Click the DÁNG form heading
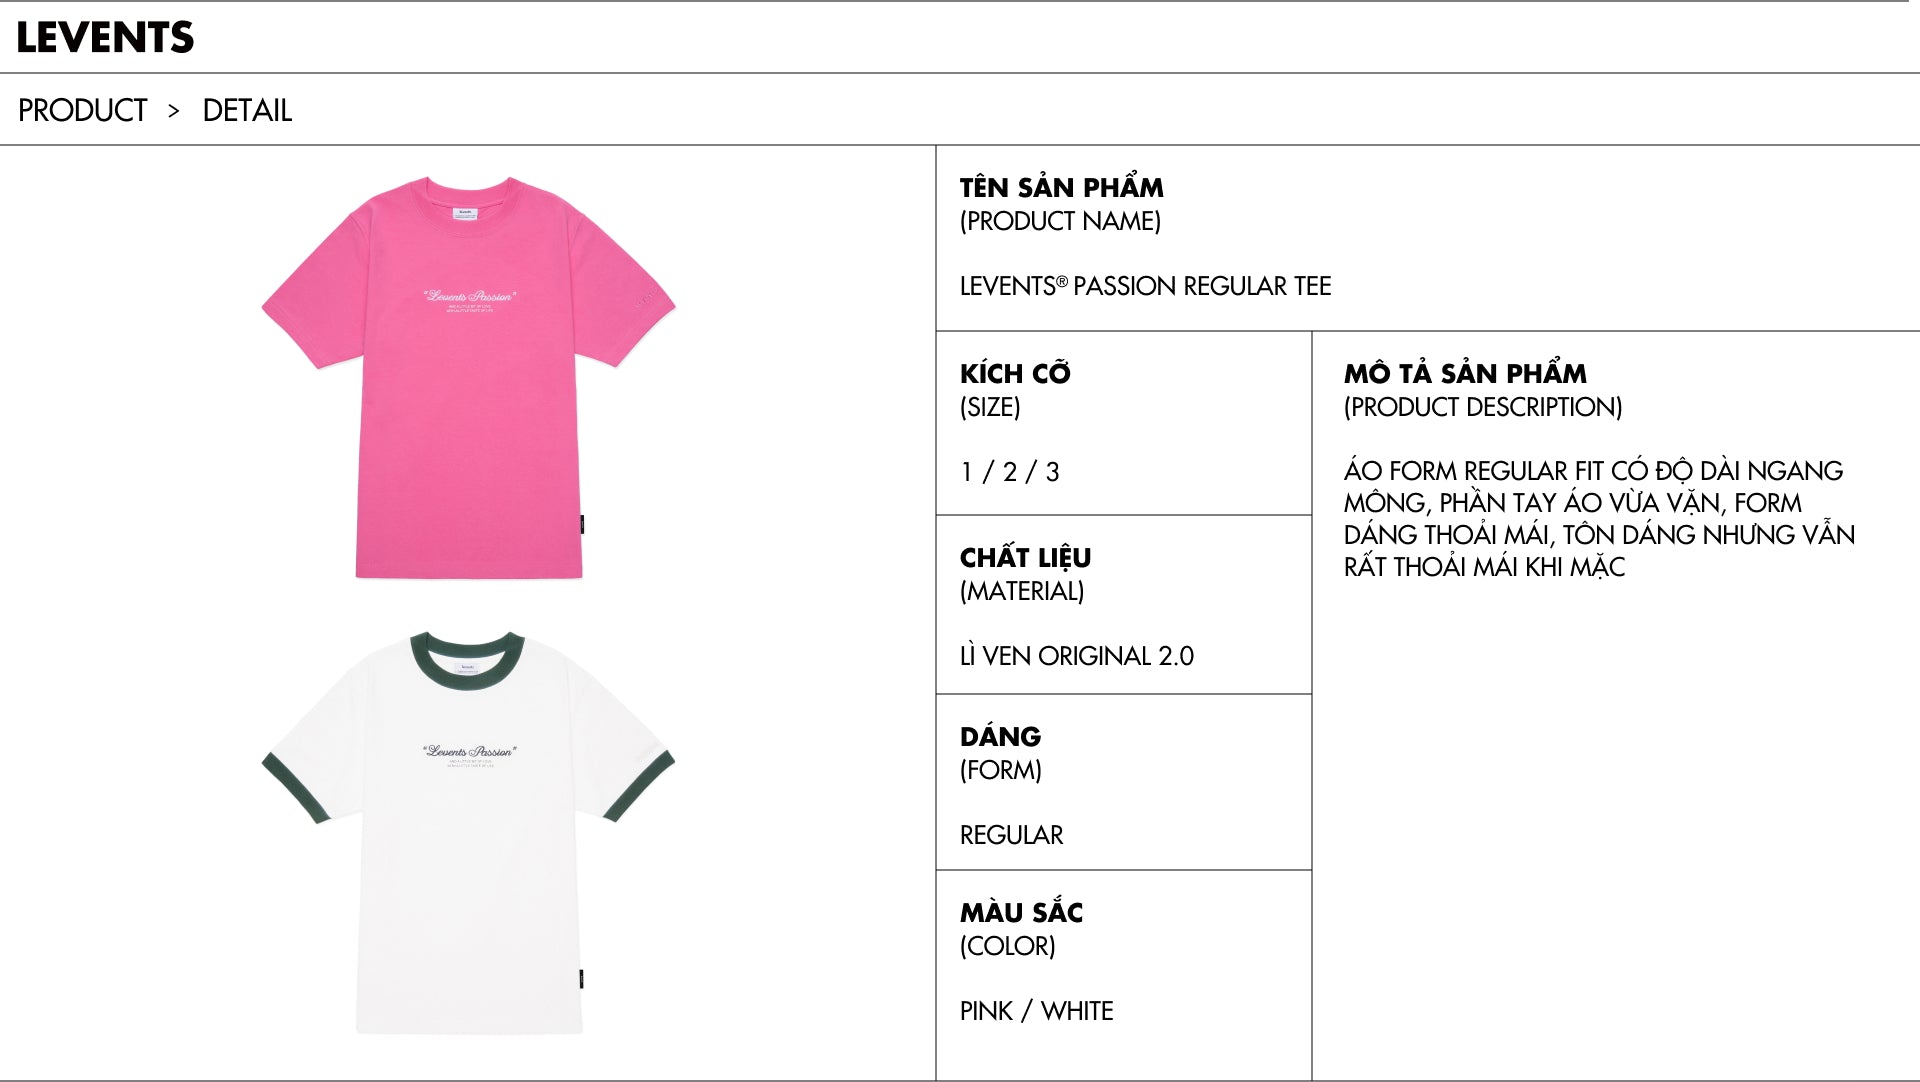The width and height of the screenshot is (1920, 1082). click(1000, 736)
